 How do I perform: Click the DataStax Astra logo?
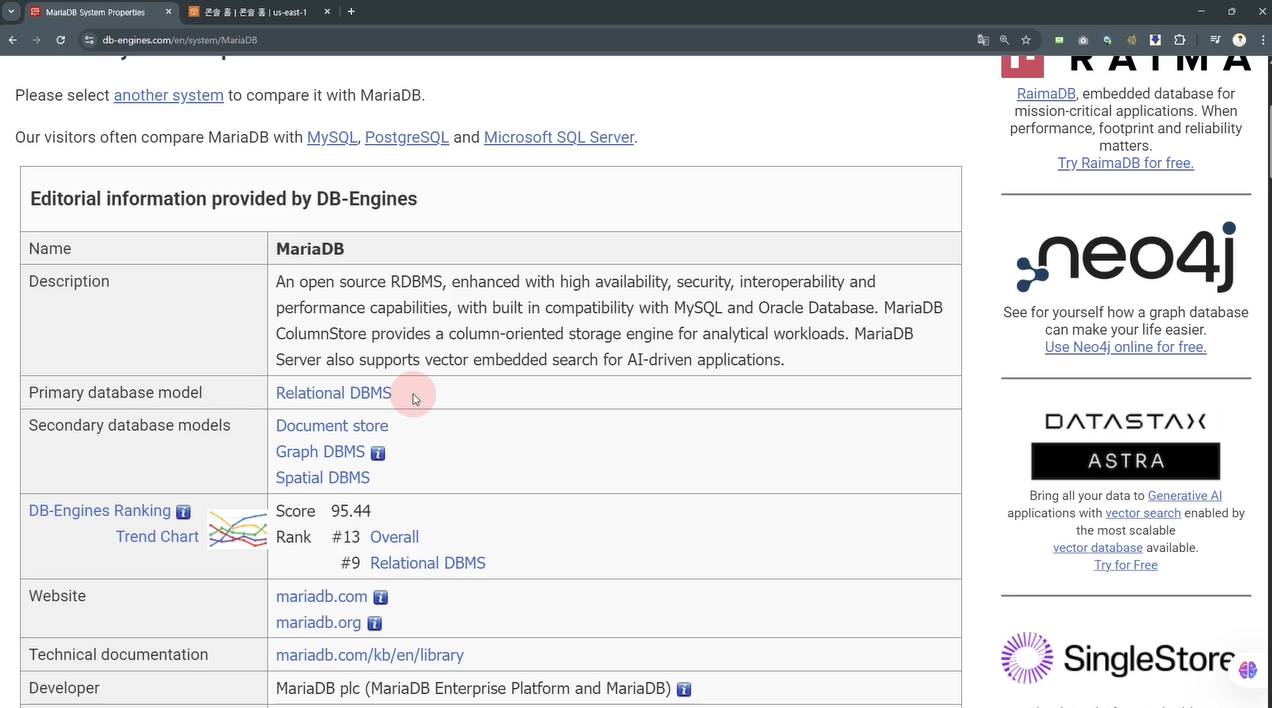pyautogui.click(x=1126, y=445)
